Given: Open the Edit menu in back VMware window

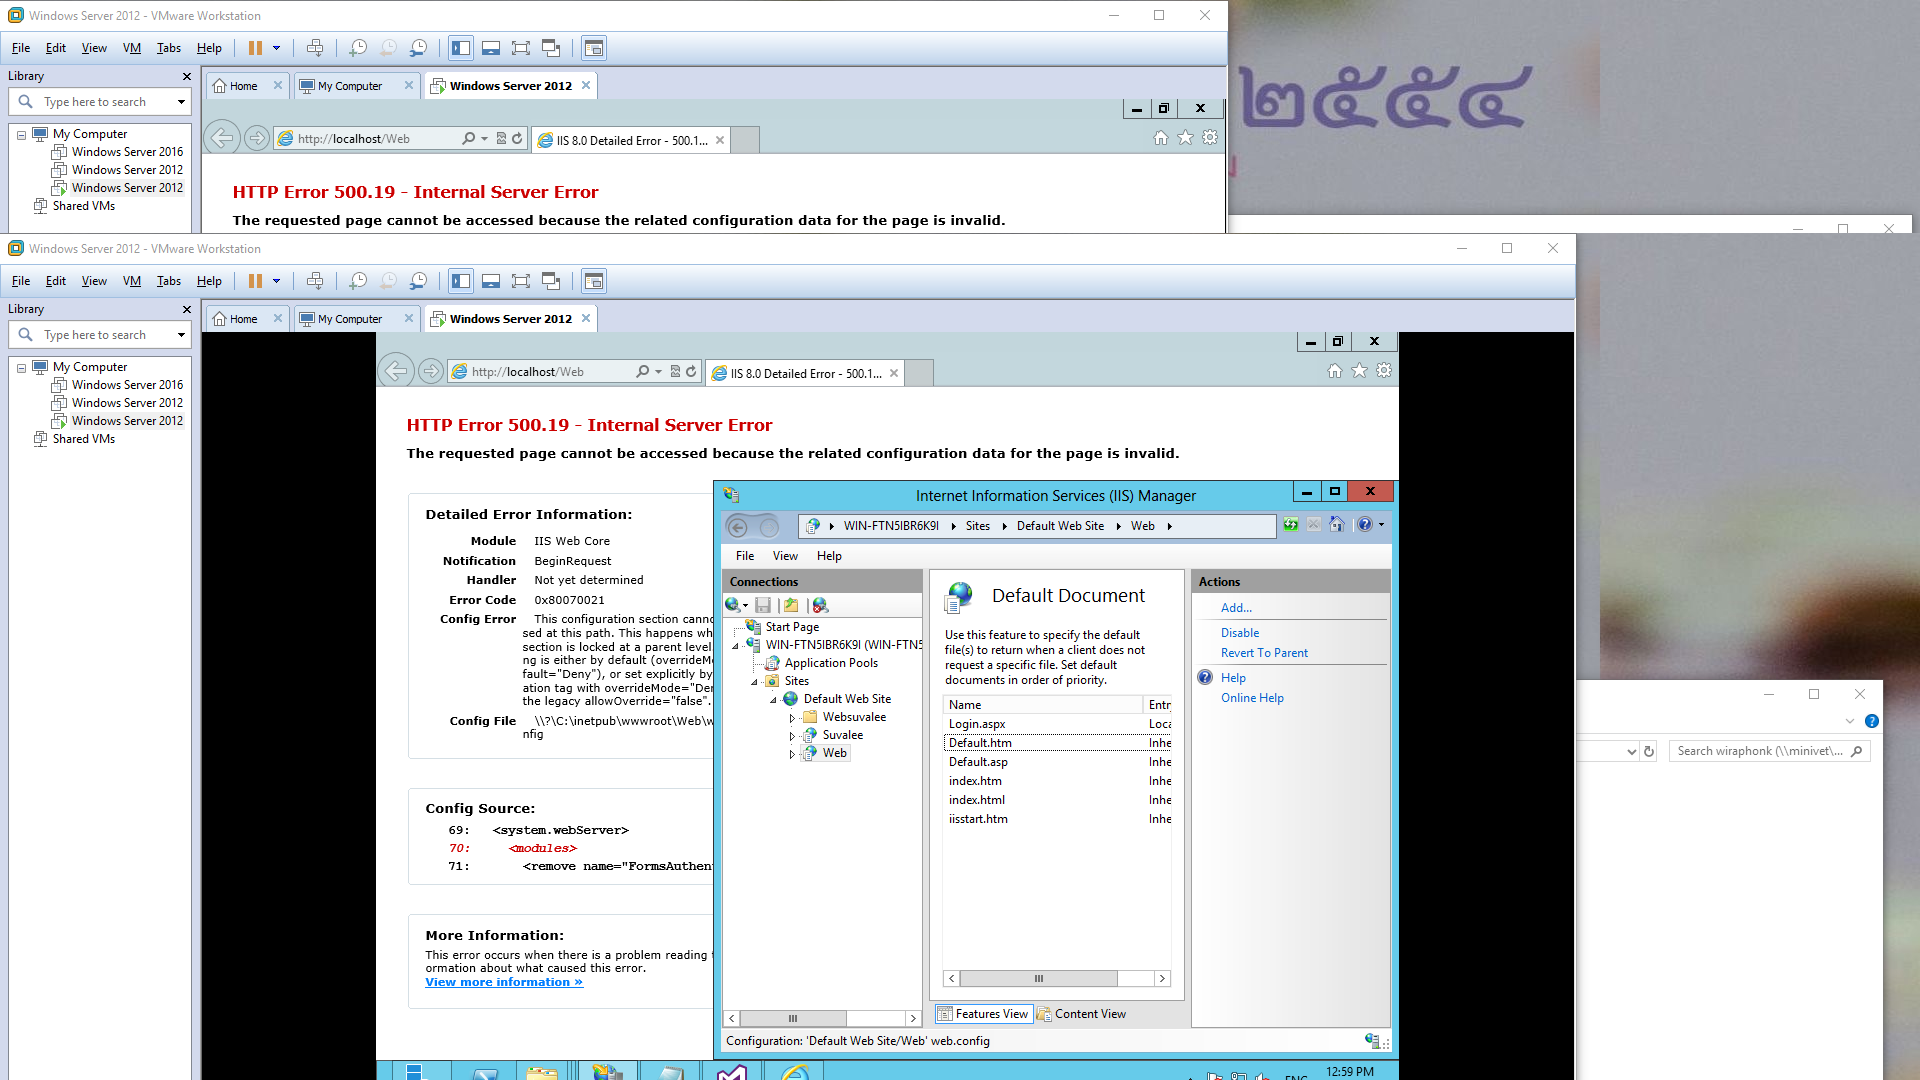Looking at the screenshot, I should pyautogui.click(x=56, y=48).
